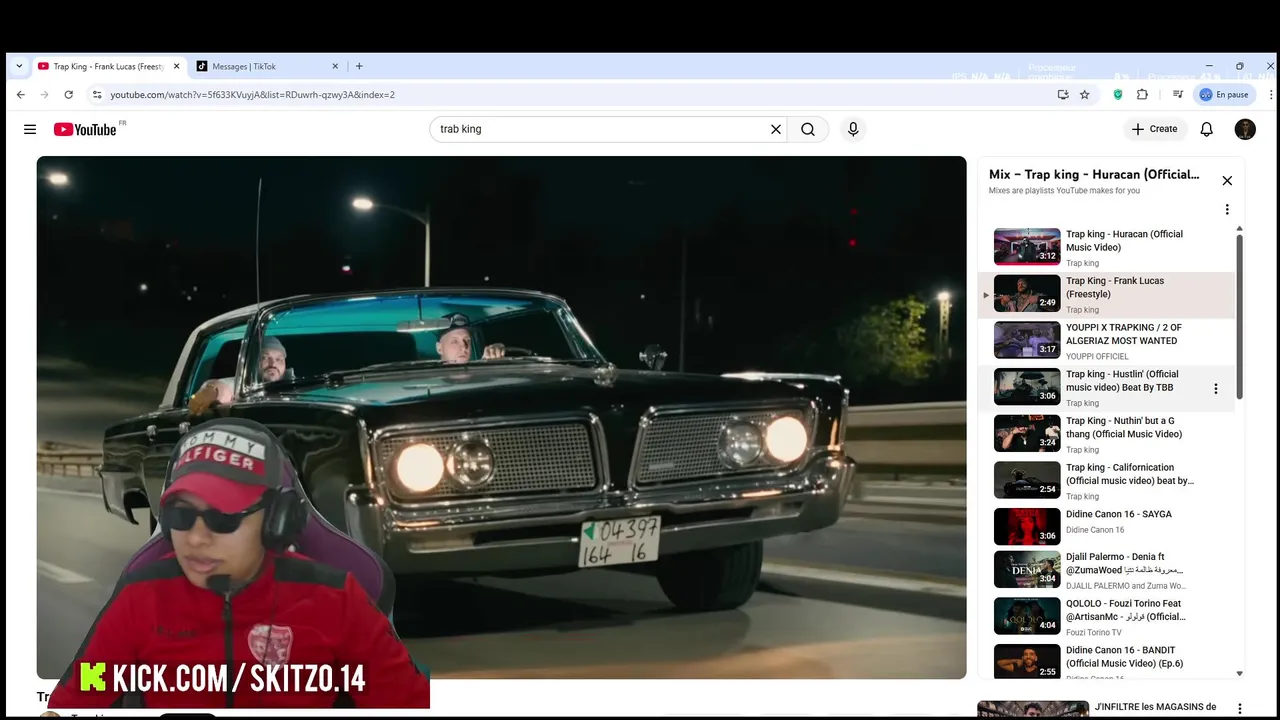Open Nuthin' but a G thang thumbnail
Image resolution: width=1280 pixels, height=720 pixels.
coord(1027,433)
